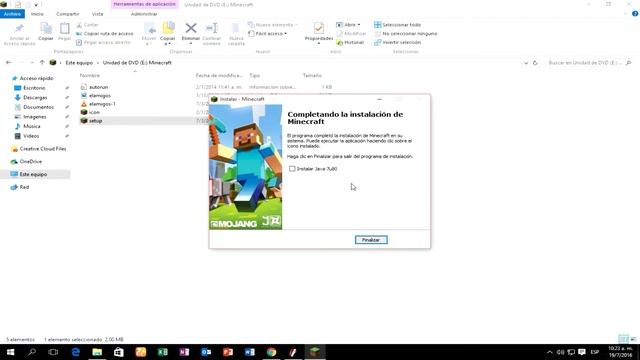Open Excel from the taskbar
This screenshot has height=360, width=640.
[x=162, y=352]
